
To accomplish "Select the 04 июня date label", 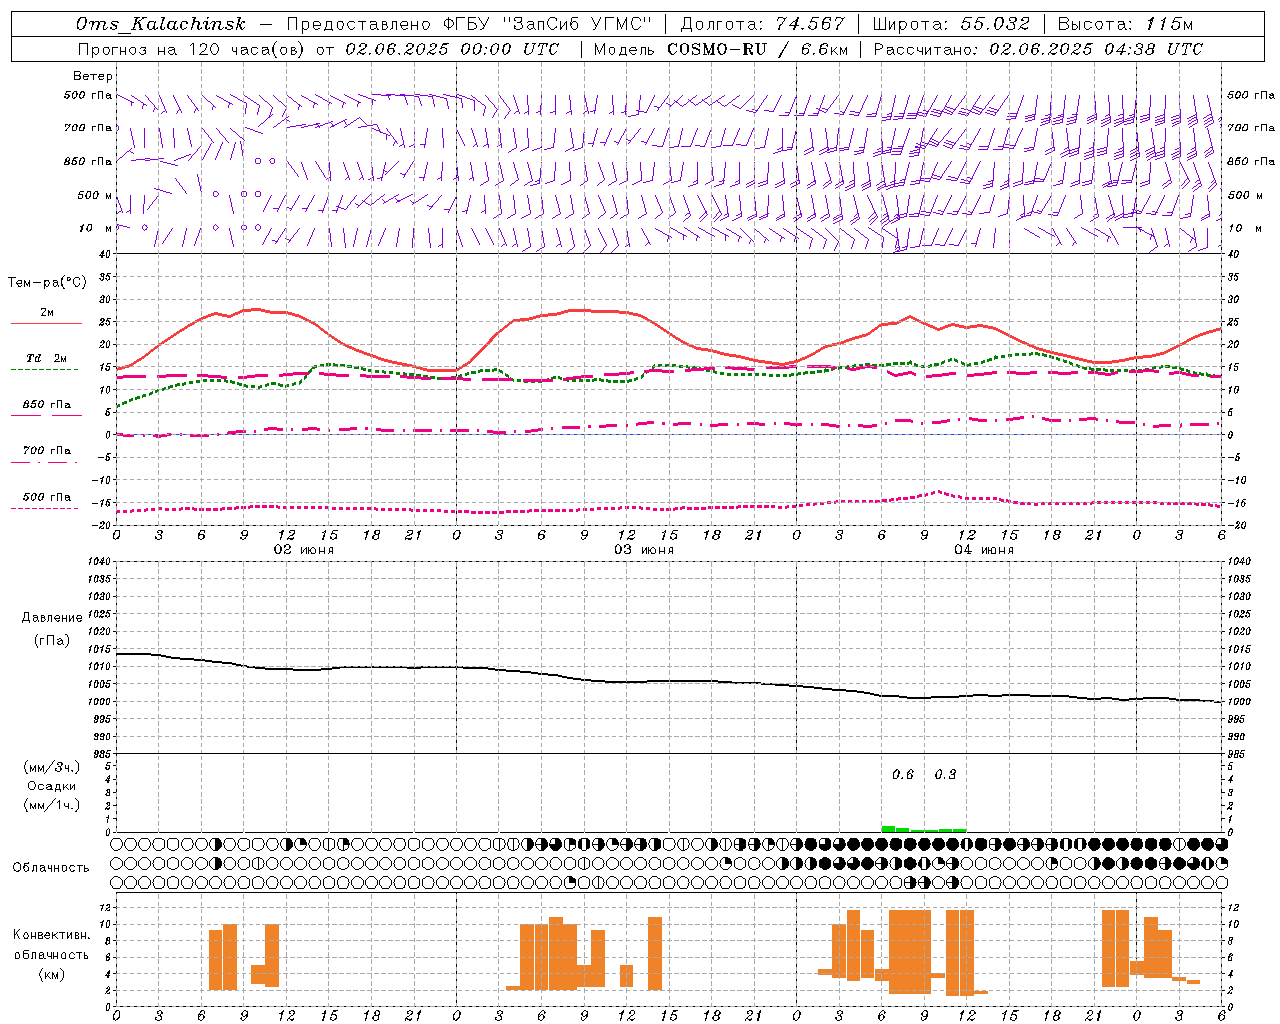I will (984, 550).
